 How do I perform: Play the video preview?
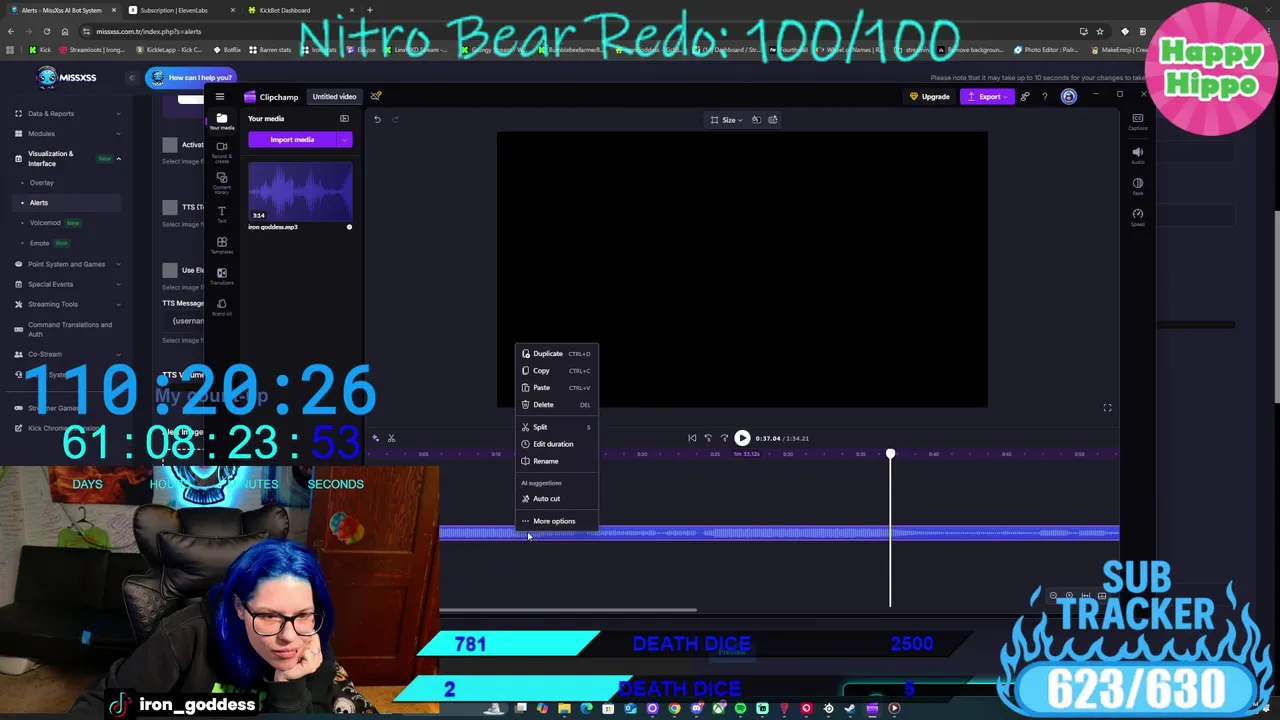(742, 438)
